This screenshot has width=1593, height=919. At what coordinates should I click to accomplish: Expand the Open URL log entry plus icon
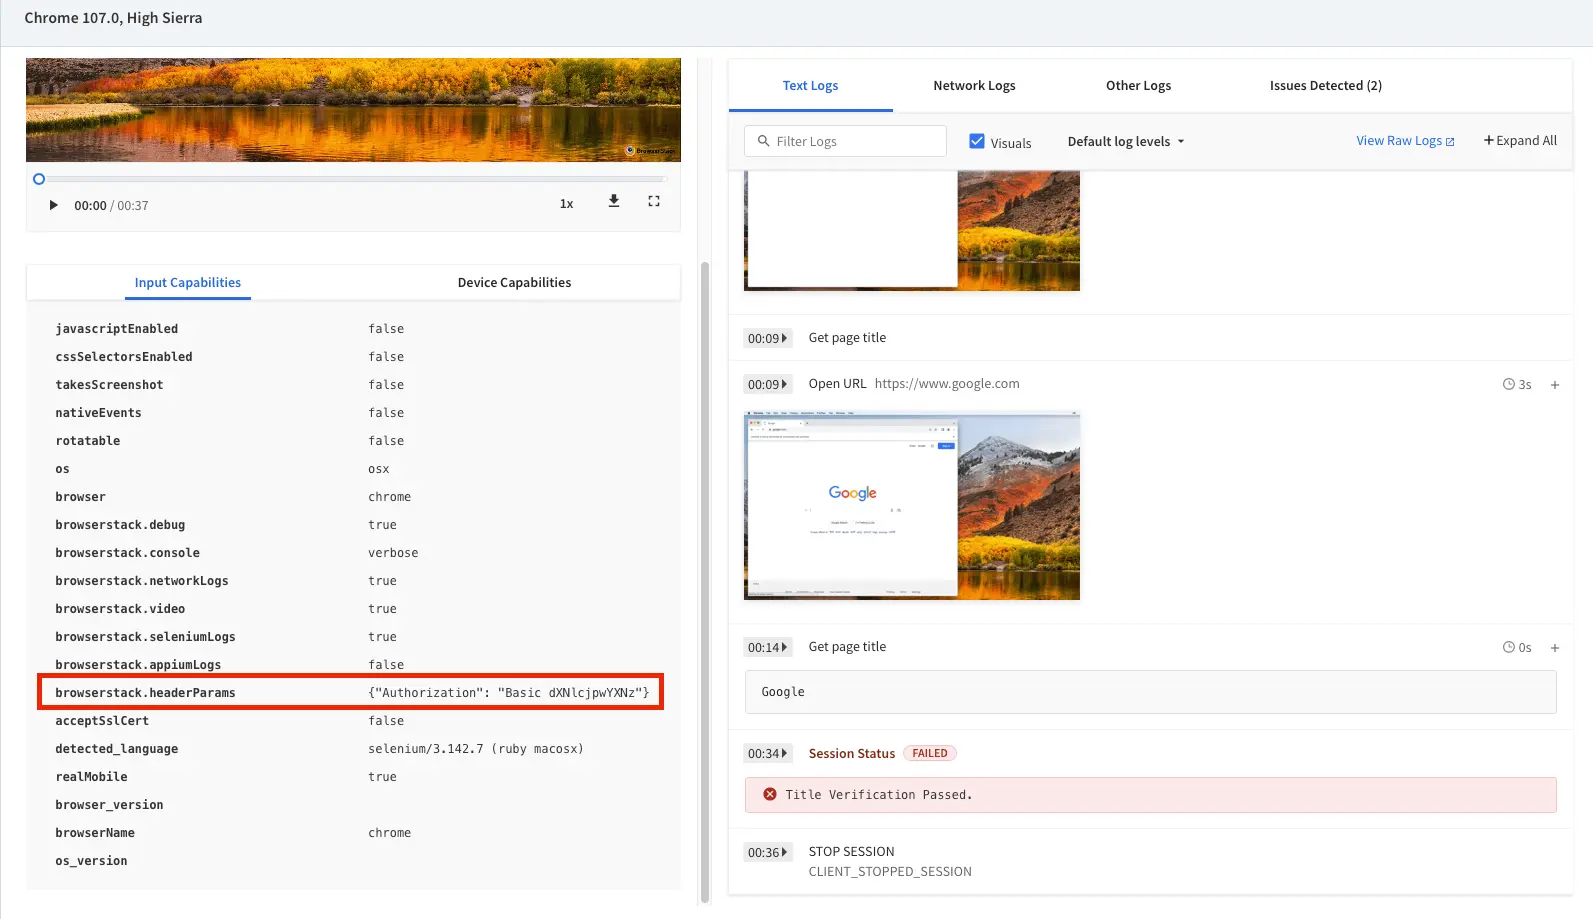pos(1555,385)
